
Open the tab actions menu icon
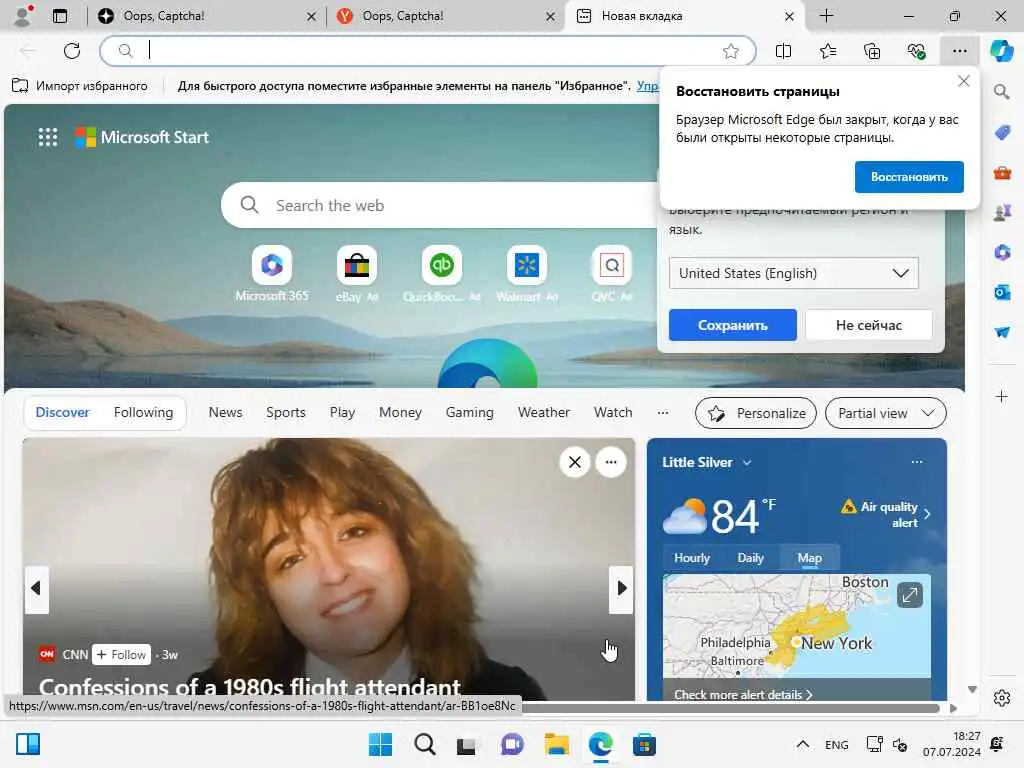[x=59, y=16]
